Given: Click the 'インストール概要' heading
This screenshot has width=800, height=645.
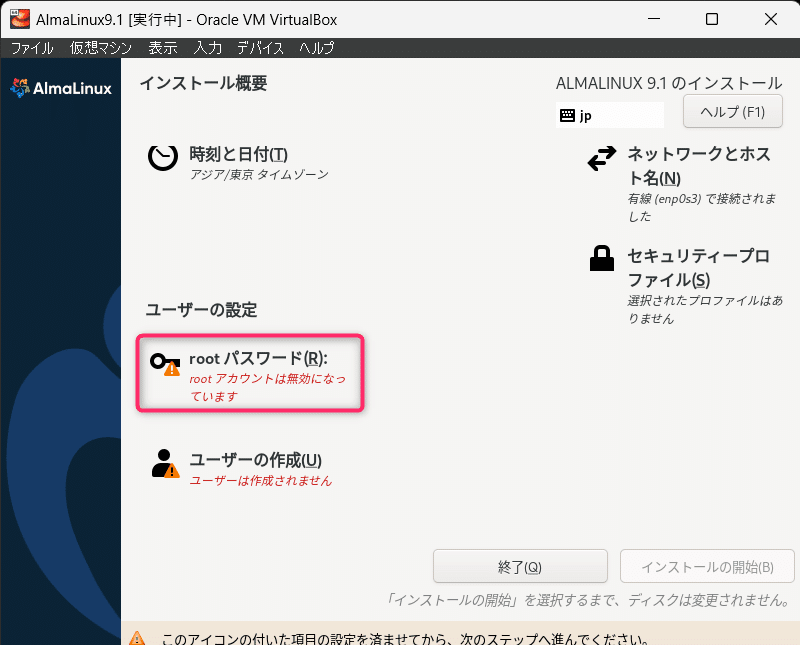Looking at the screenshot, I should pyautogui.click(x=204, y=83).
